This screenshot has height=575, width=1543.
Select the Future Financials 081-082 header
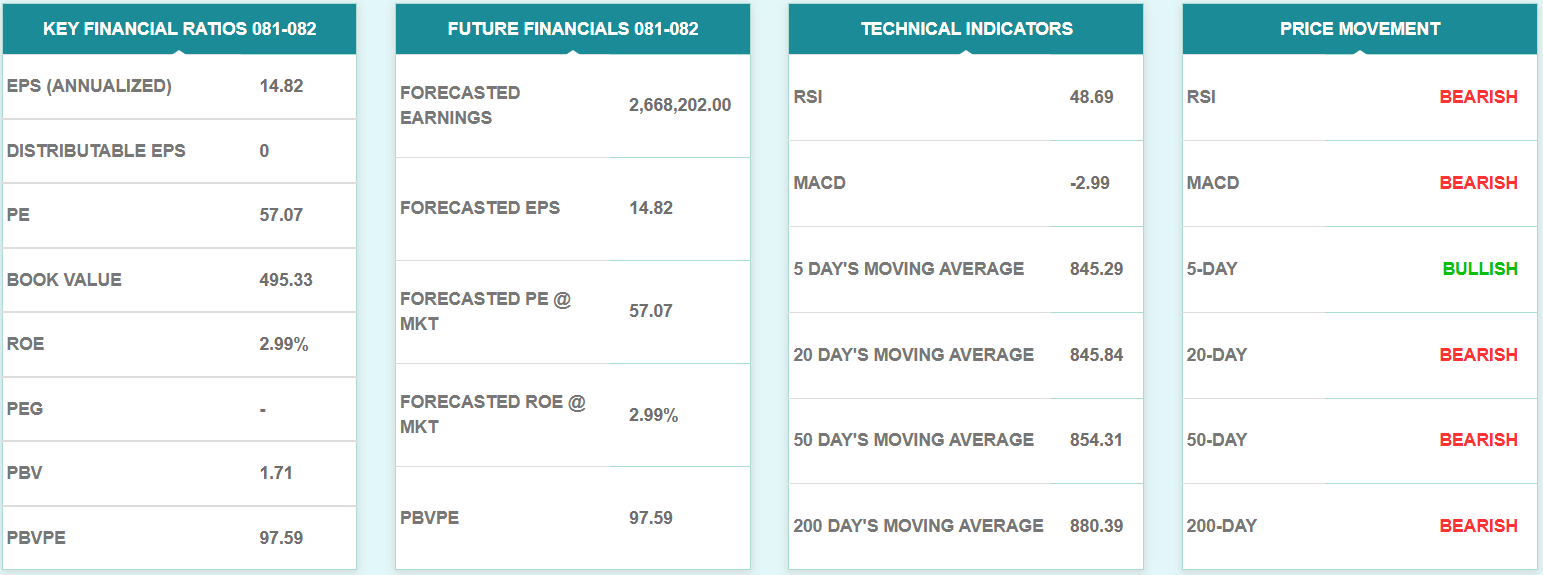tap(573, 29)
